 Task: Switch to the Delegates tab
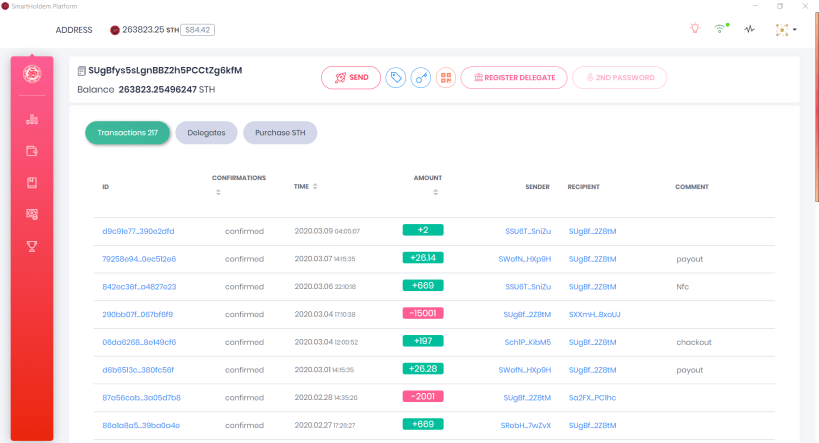click(x=206, y=133)
